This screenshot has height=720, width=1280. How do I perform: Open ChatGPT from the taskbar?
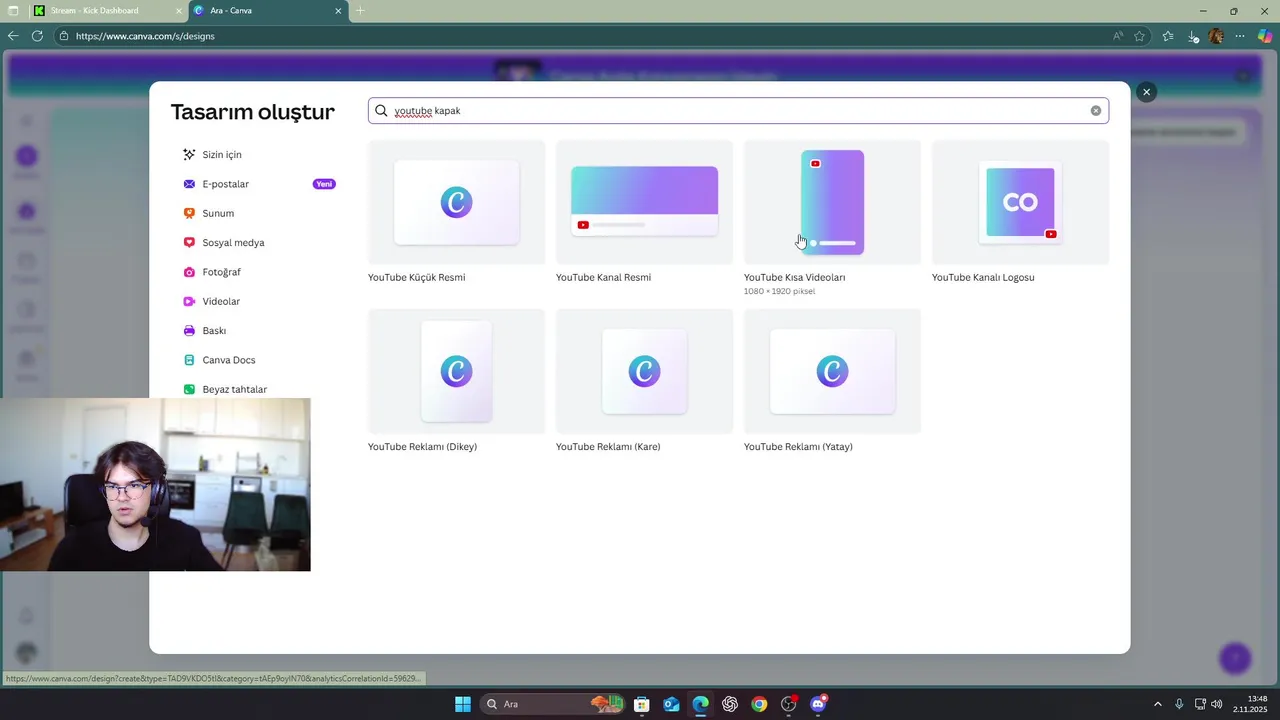(x=730, y=704)
